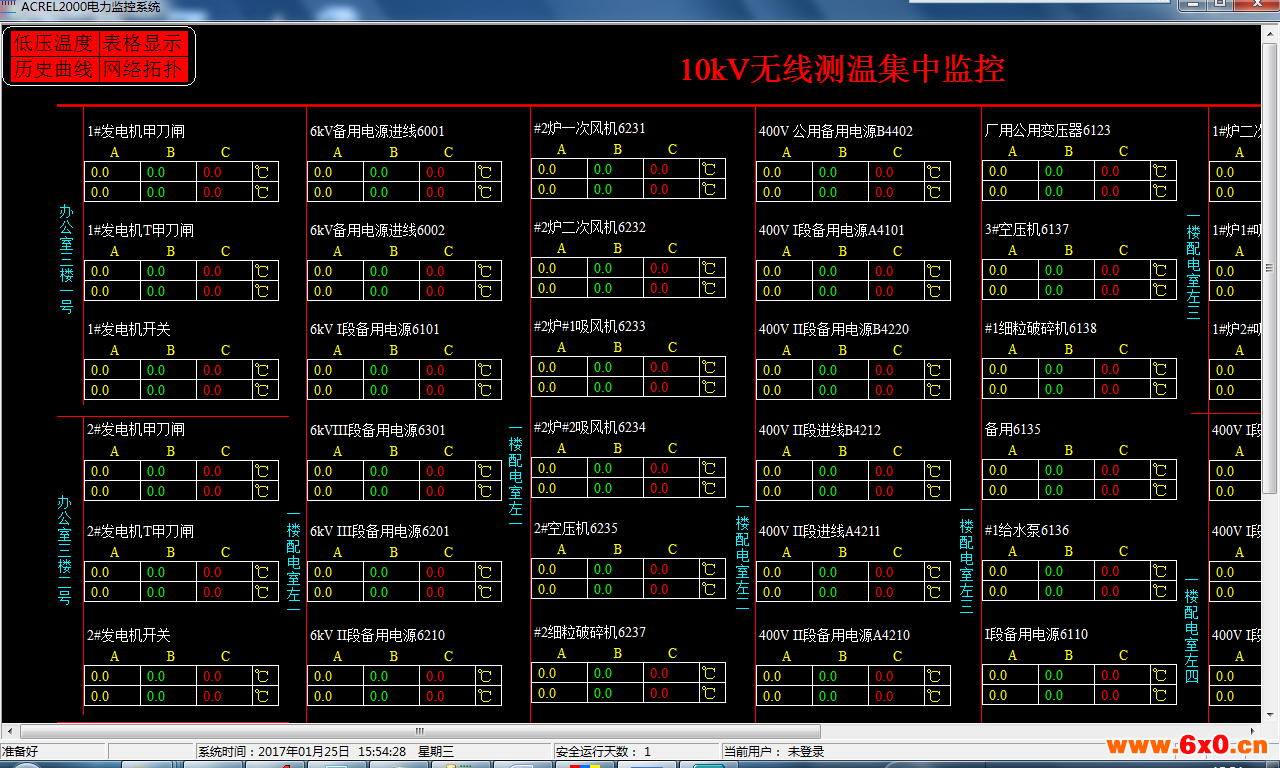
Task: Click the 6kV II段备用电源6210 label
Action: pos(377,635)
